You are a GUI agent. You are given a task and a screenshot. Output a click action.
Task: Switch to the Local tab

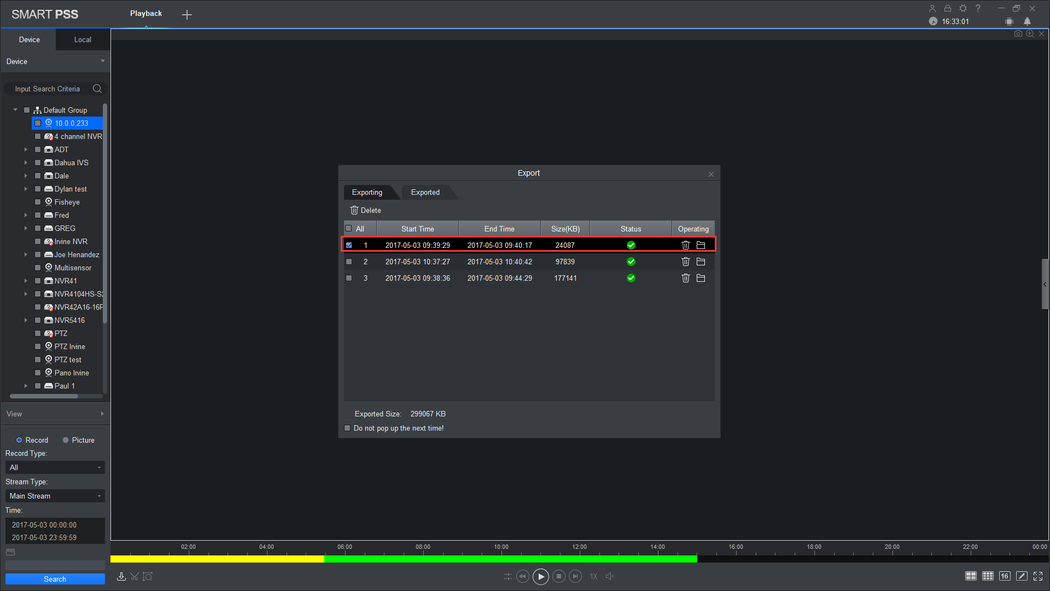point(82,39)
